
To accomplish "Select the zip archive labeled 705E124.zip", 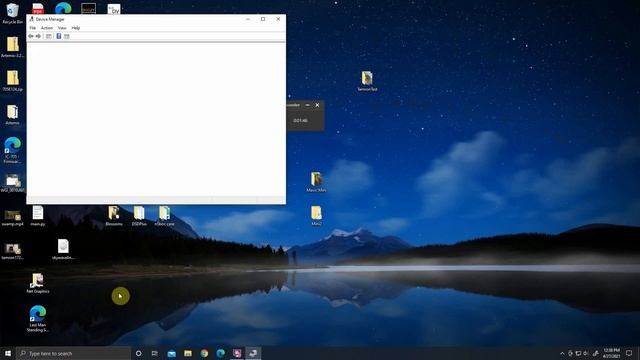I will point(13,80).
